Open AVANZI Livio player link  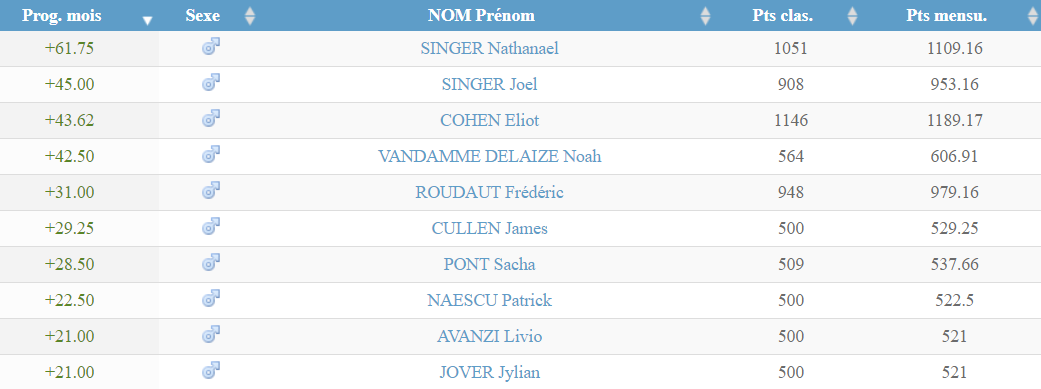pos(489,337)
